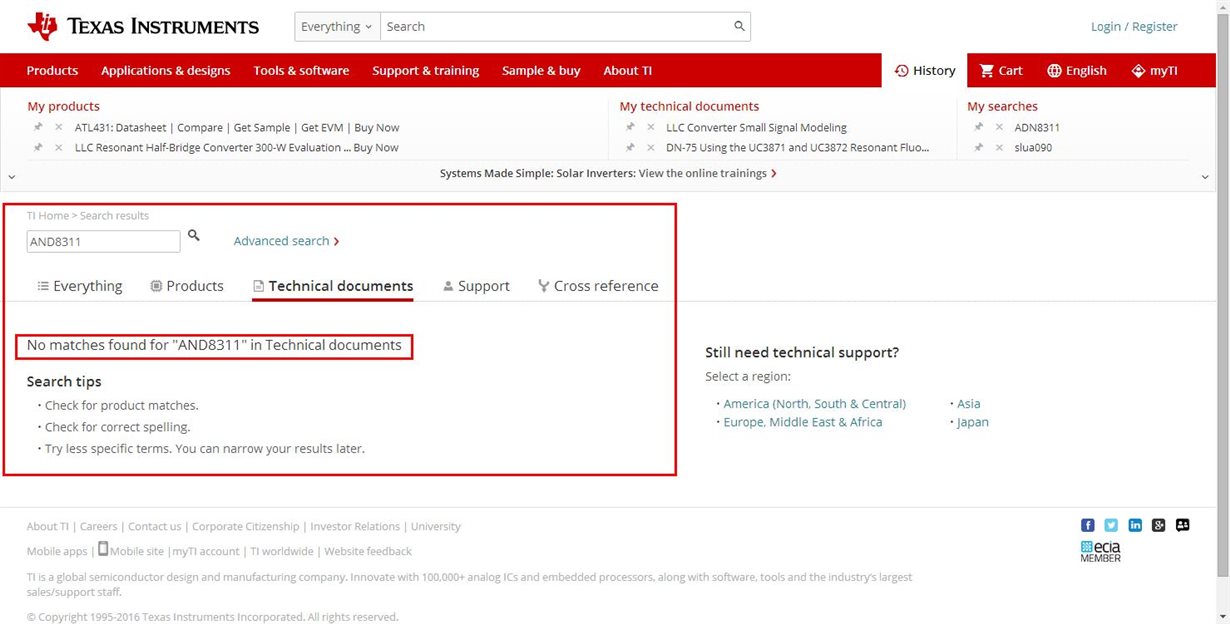Image resolution: width=1230 pixels, height=624 pixels.
Task: Change language via English globe
Action: (x=1077, y=71)
